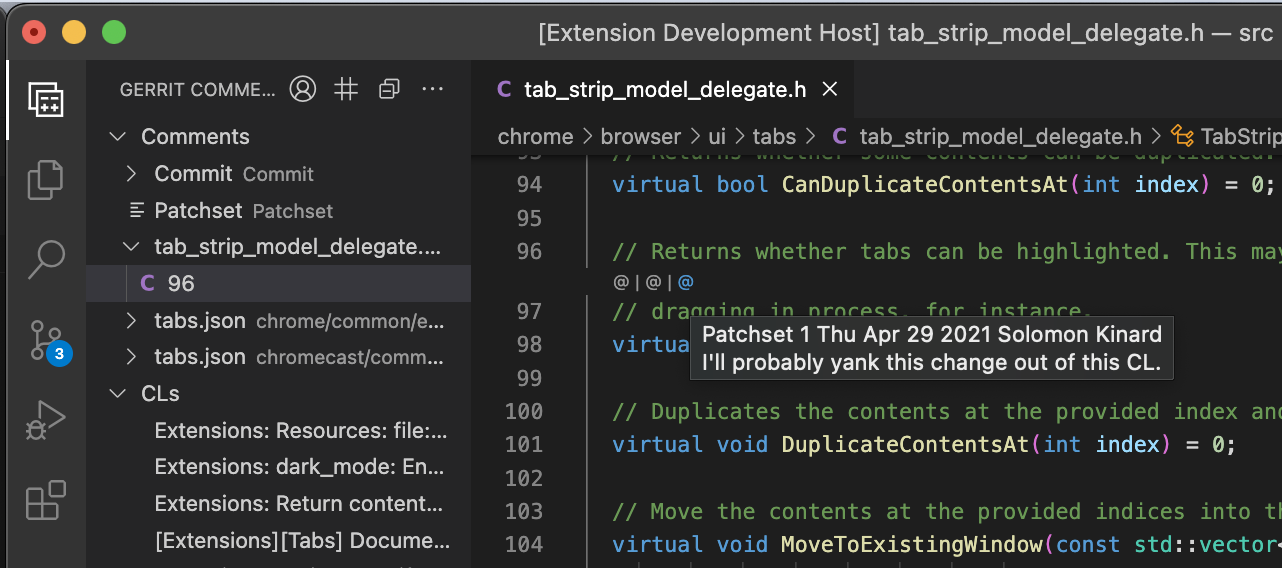Open the Search magnifier icon
Screen dimensions: 1282x568
point(45,259)
